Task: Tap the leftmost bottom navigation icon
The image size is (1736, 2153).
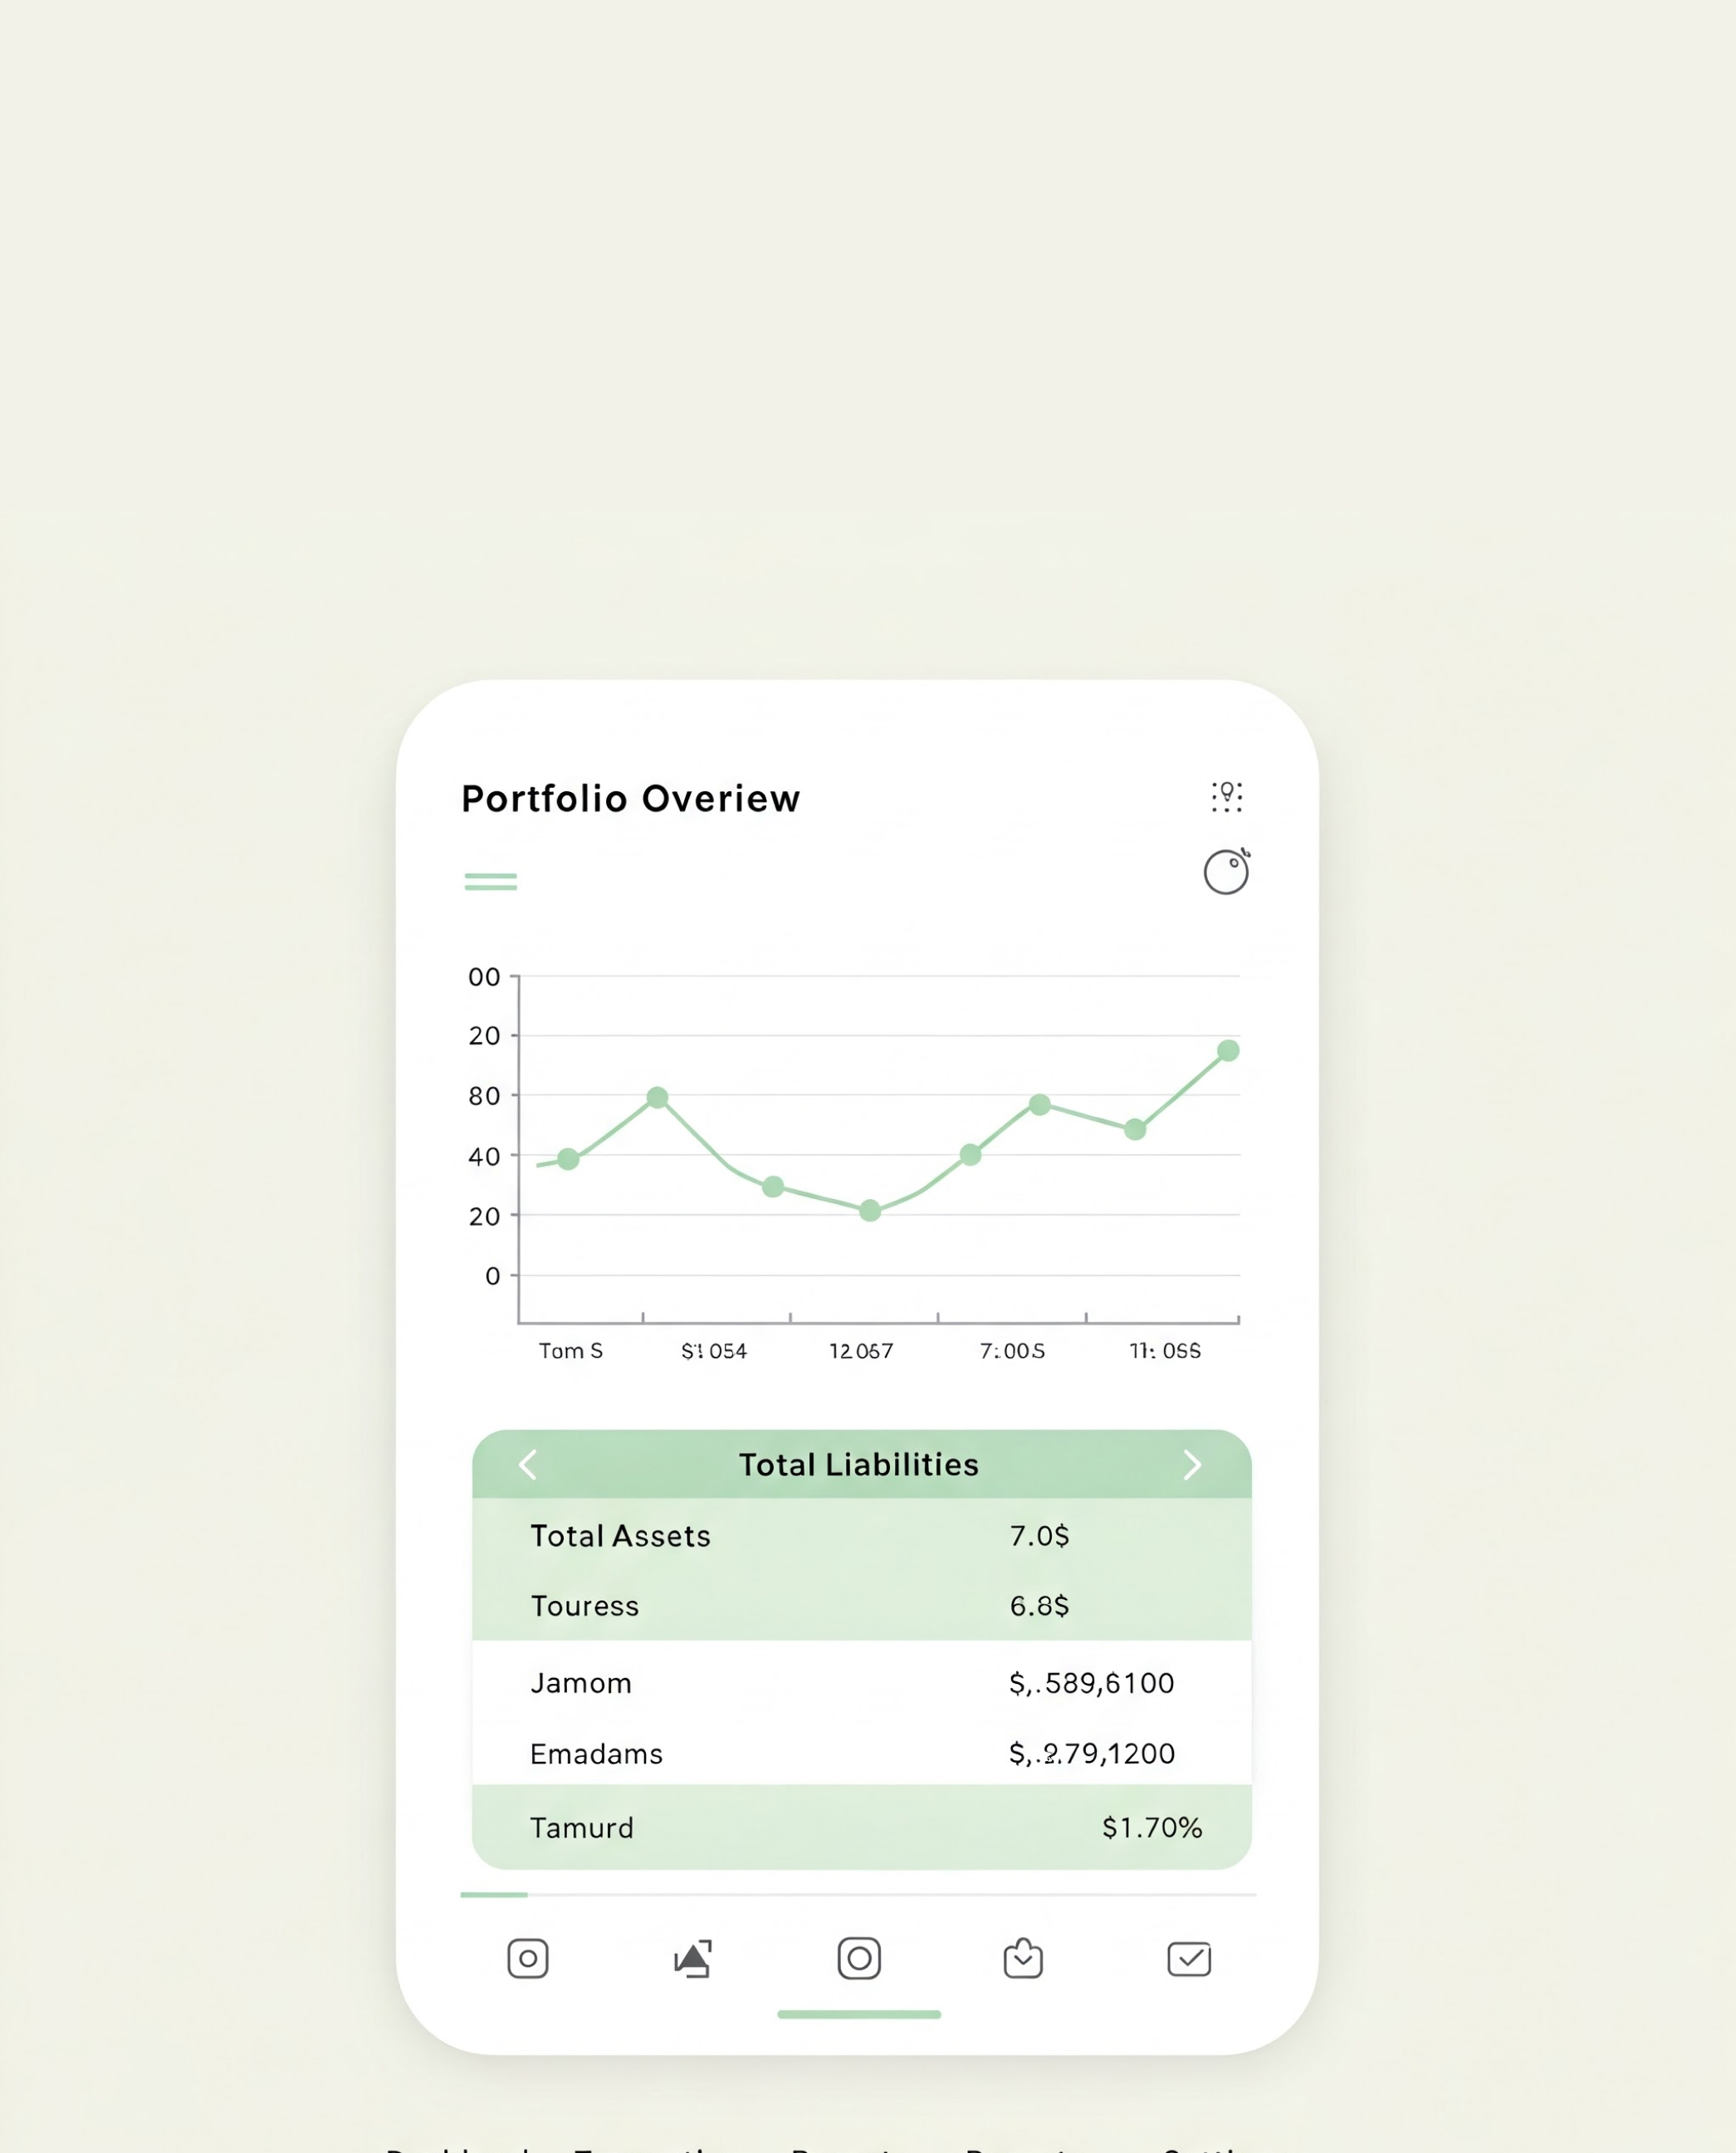Action: click(x=527, y=1958)
